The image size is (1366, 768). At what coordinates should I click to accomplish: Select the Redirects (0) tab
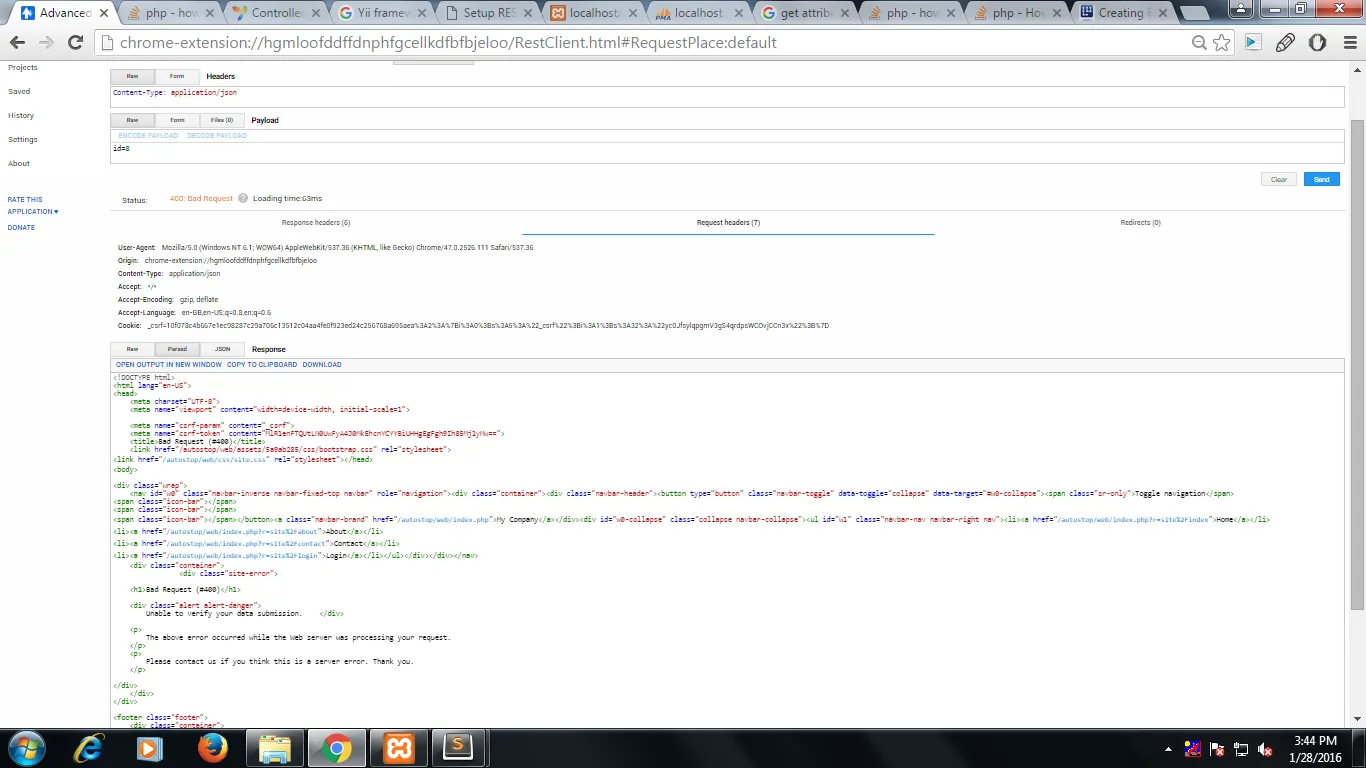[x=1140, y=223]
